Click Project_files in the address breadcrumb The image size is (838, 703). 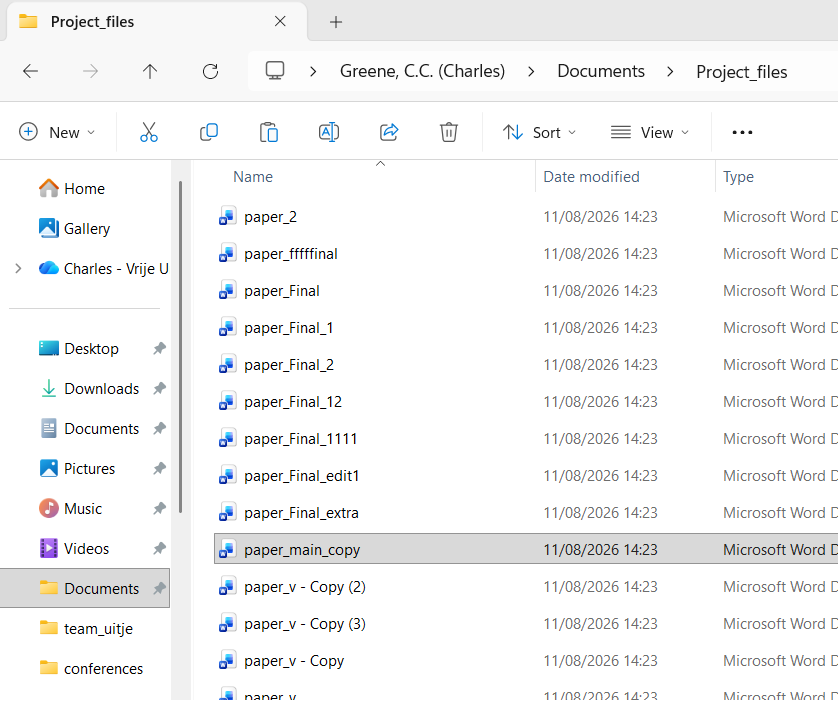pyautogui.click(x=741, y=72)
